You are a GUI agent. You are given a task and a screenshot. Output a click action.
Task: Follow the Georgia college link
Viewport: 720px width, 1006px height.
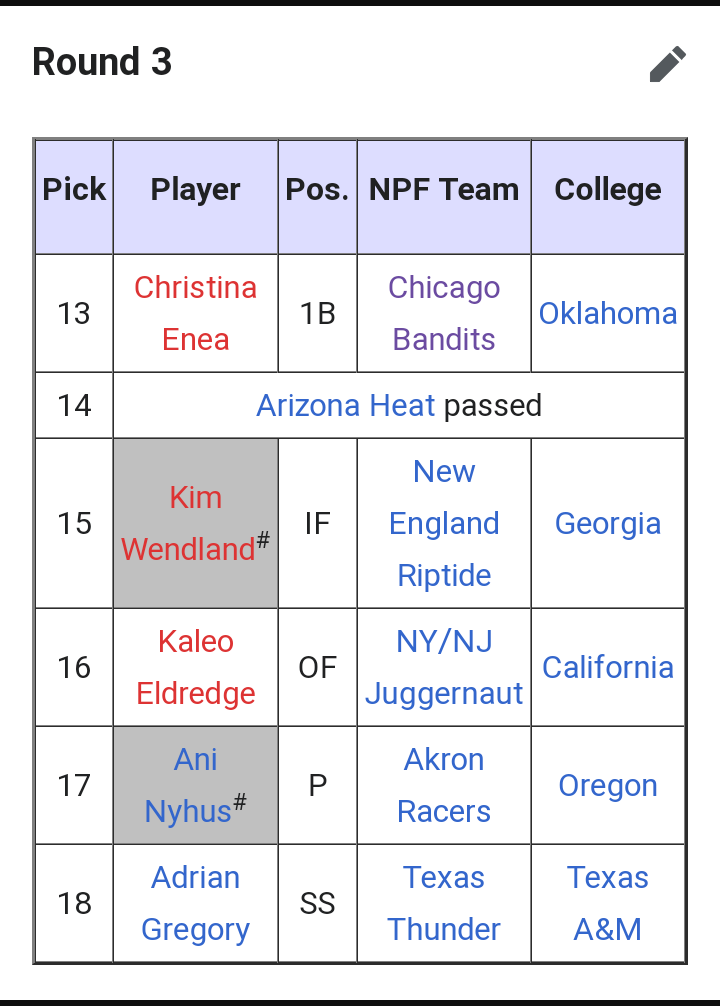(x=608, y=524)
